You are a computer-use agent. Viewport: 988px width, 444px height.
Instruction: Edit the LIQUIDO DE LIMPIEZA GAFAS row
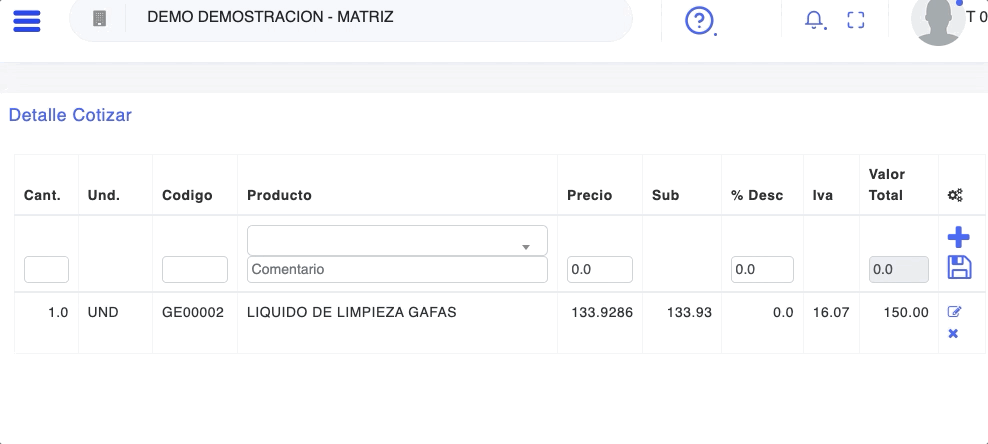point(954,312)
